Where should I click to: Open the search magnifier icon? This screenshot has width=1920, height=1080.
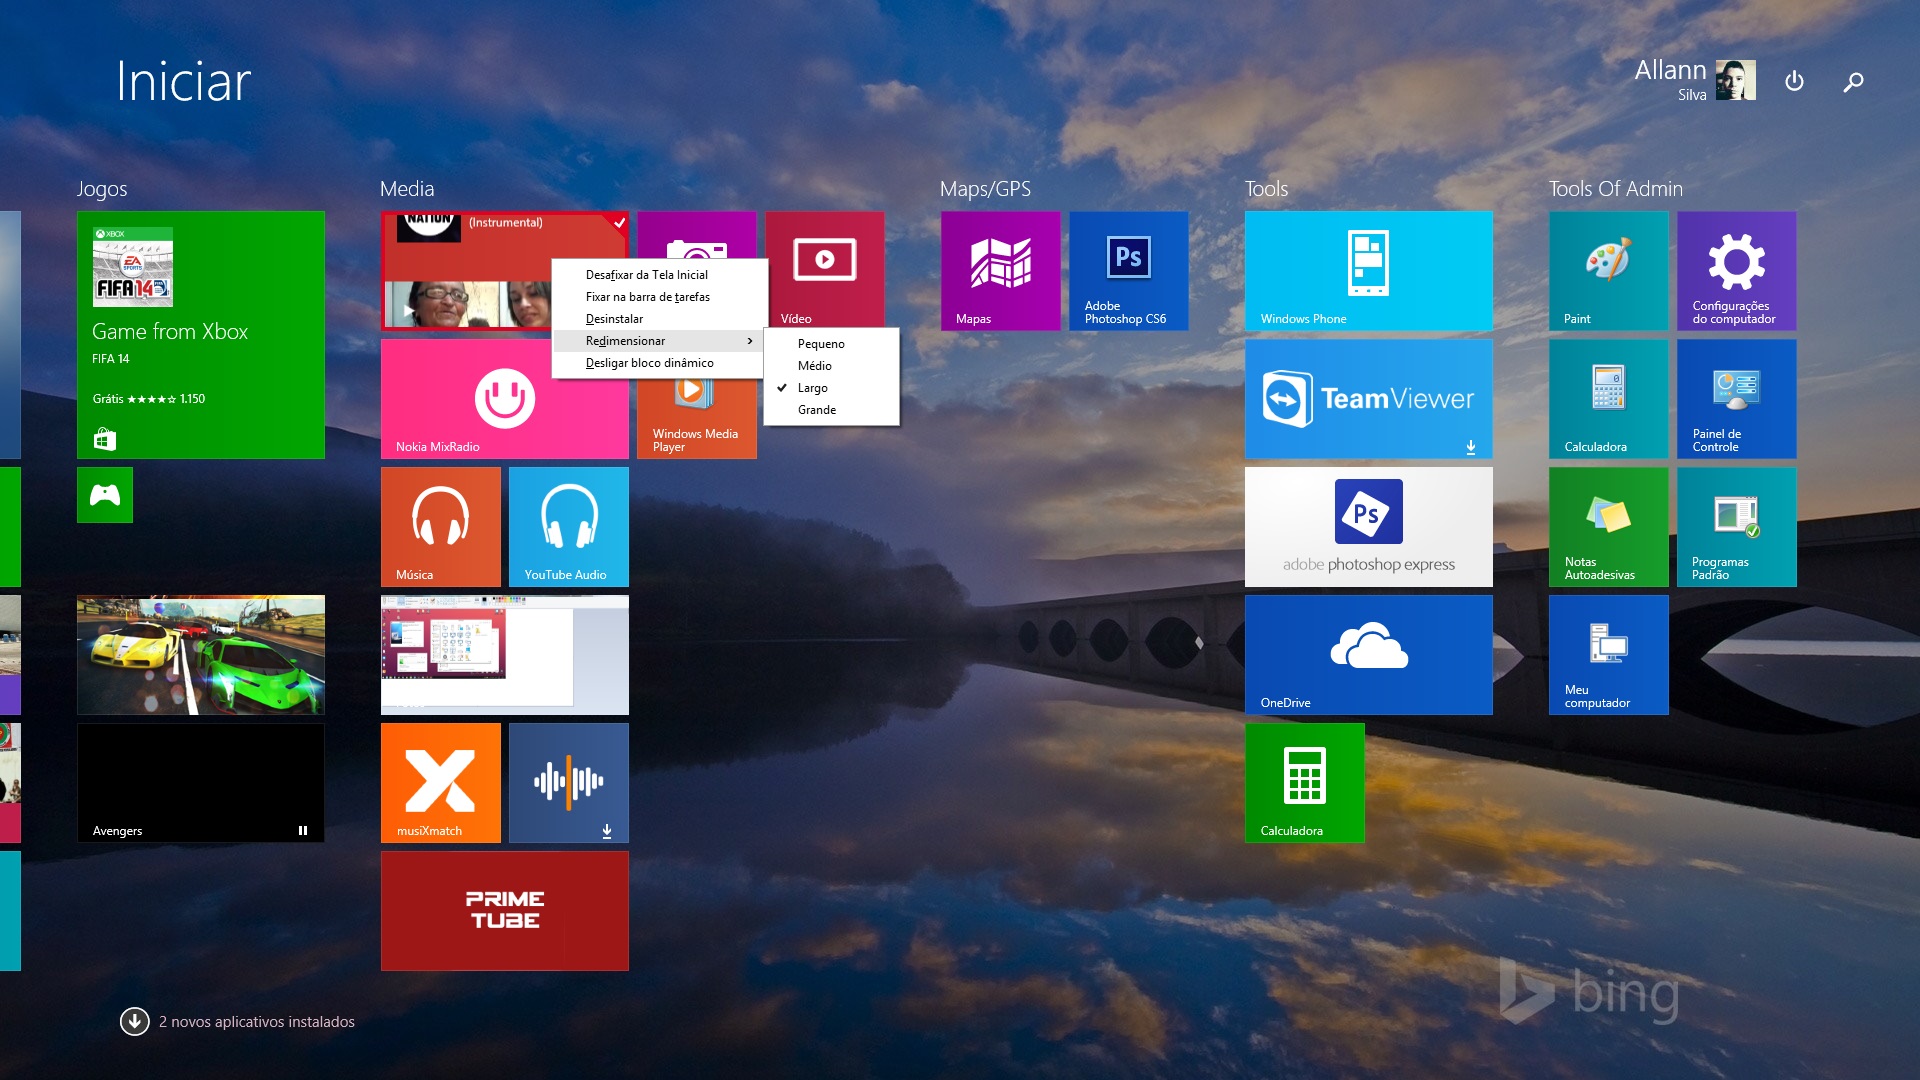point(1853,82)
